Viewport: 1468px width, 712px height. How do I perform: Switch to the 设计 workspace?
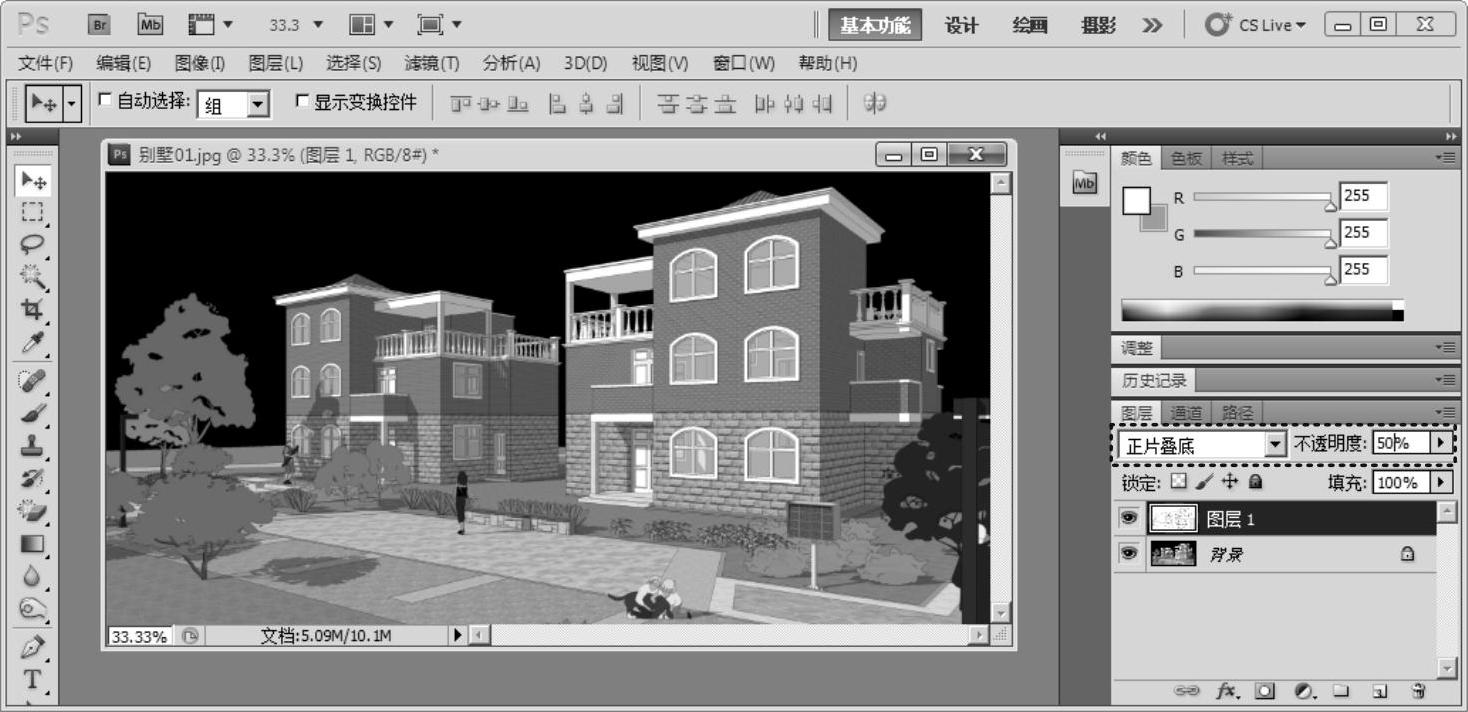coord(962,25)
